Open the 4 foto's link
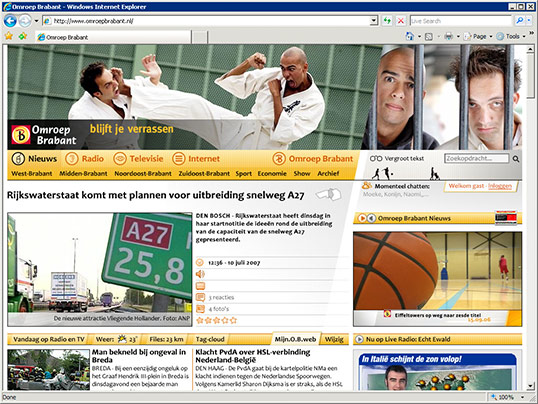The height and width of the screenshot is (404, 538). (219, 309)
